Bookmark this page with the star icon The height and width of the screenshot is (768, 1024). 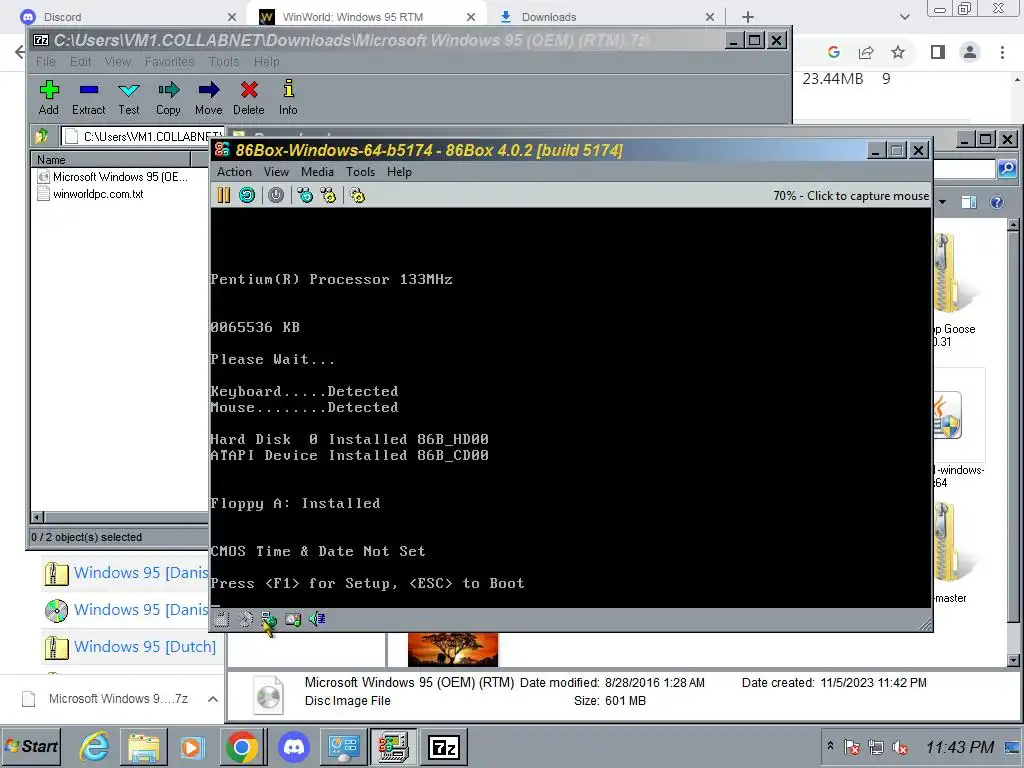point(898,52)
